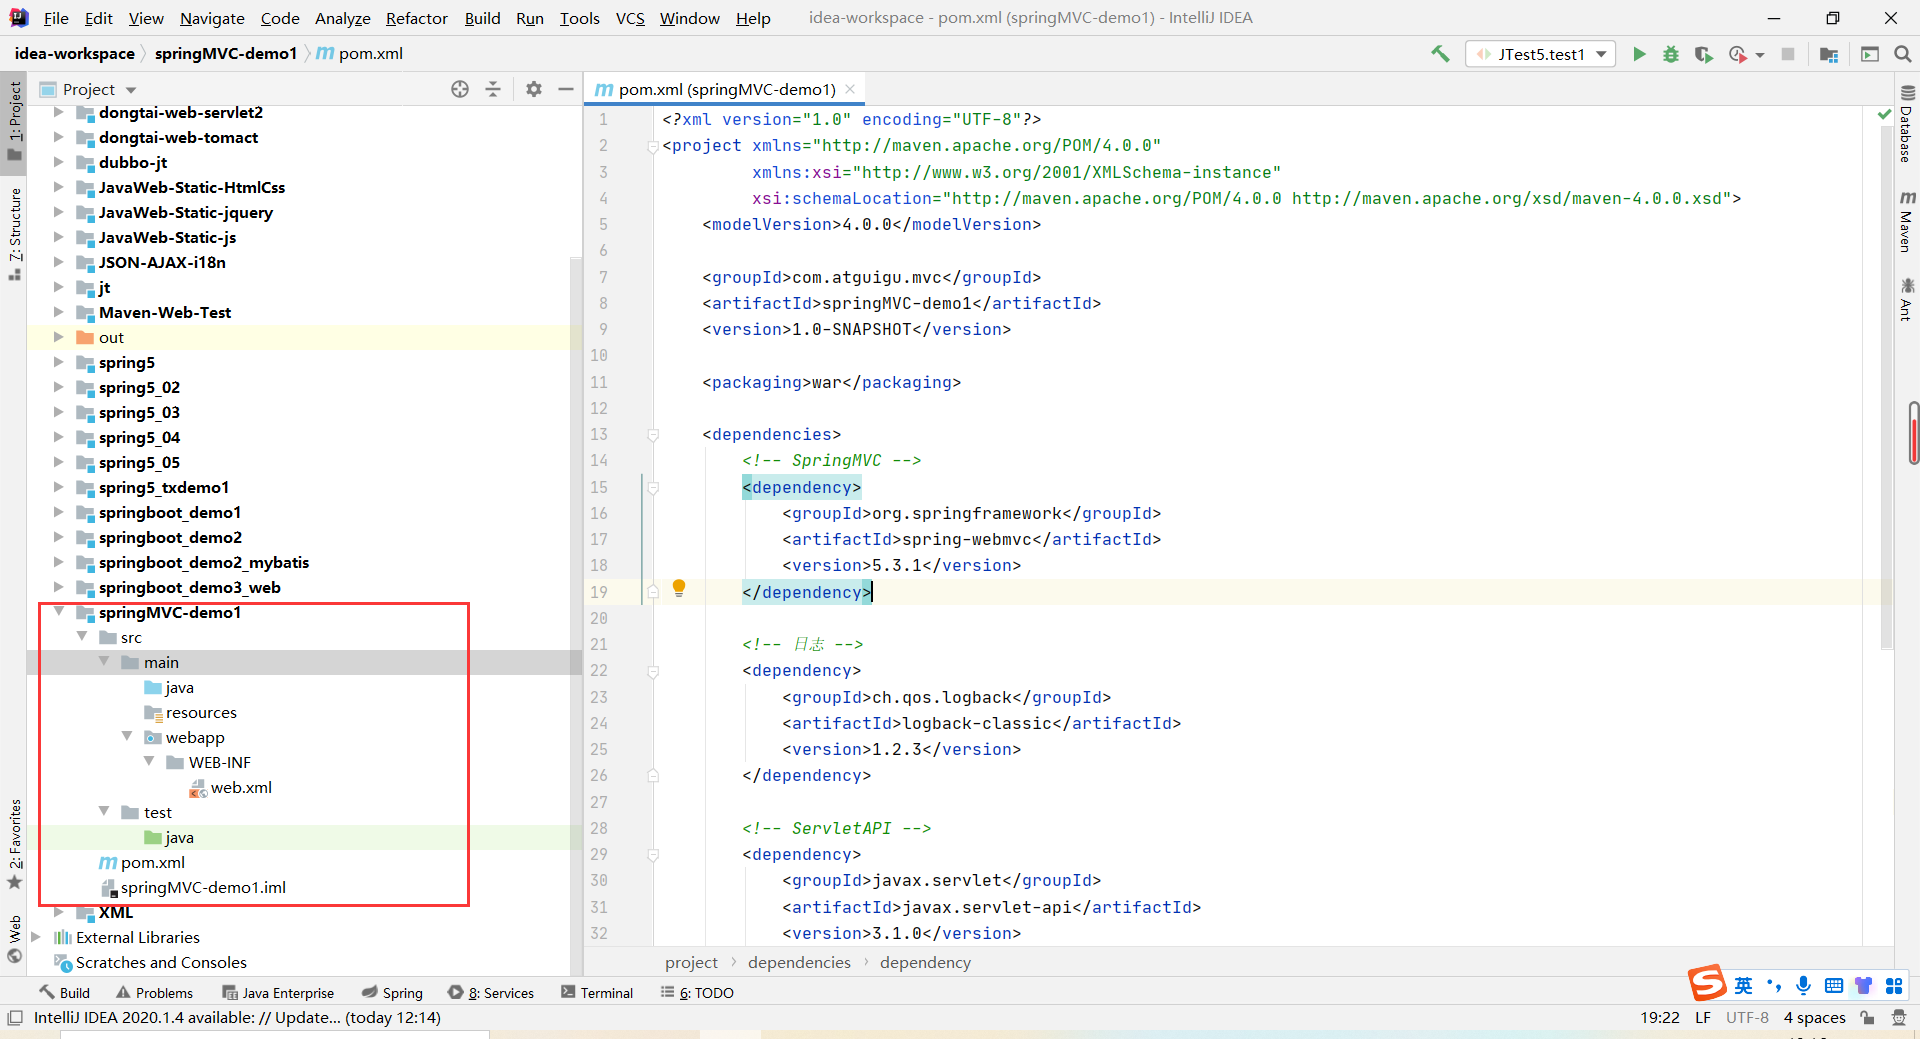
Task: Click the springMVC-demo1 breadcrumb
Action: pyautogui.click(x=226, y=54)
